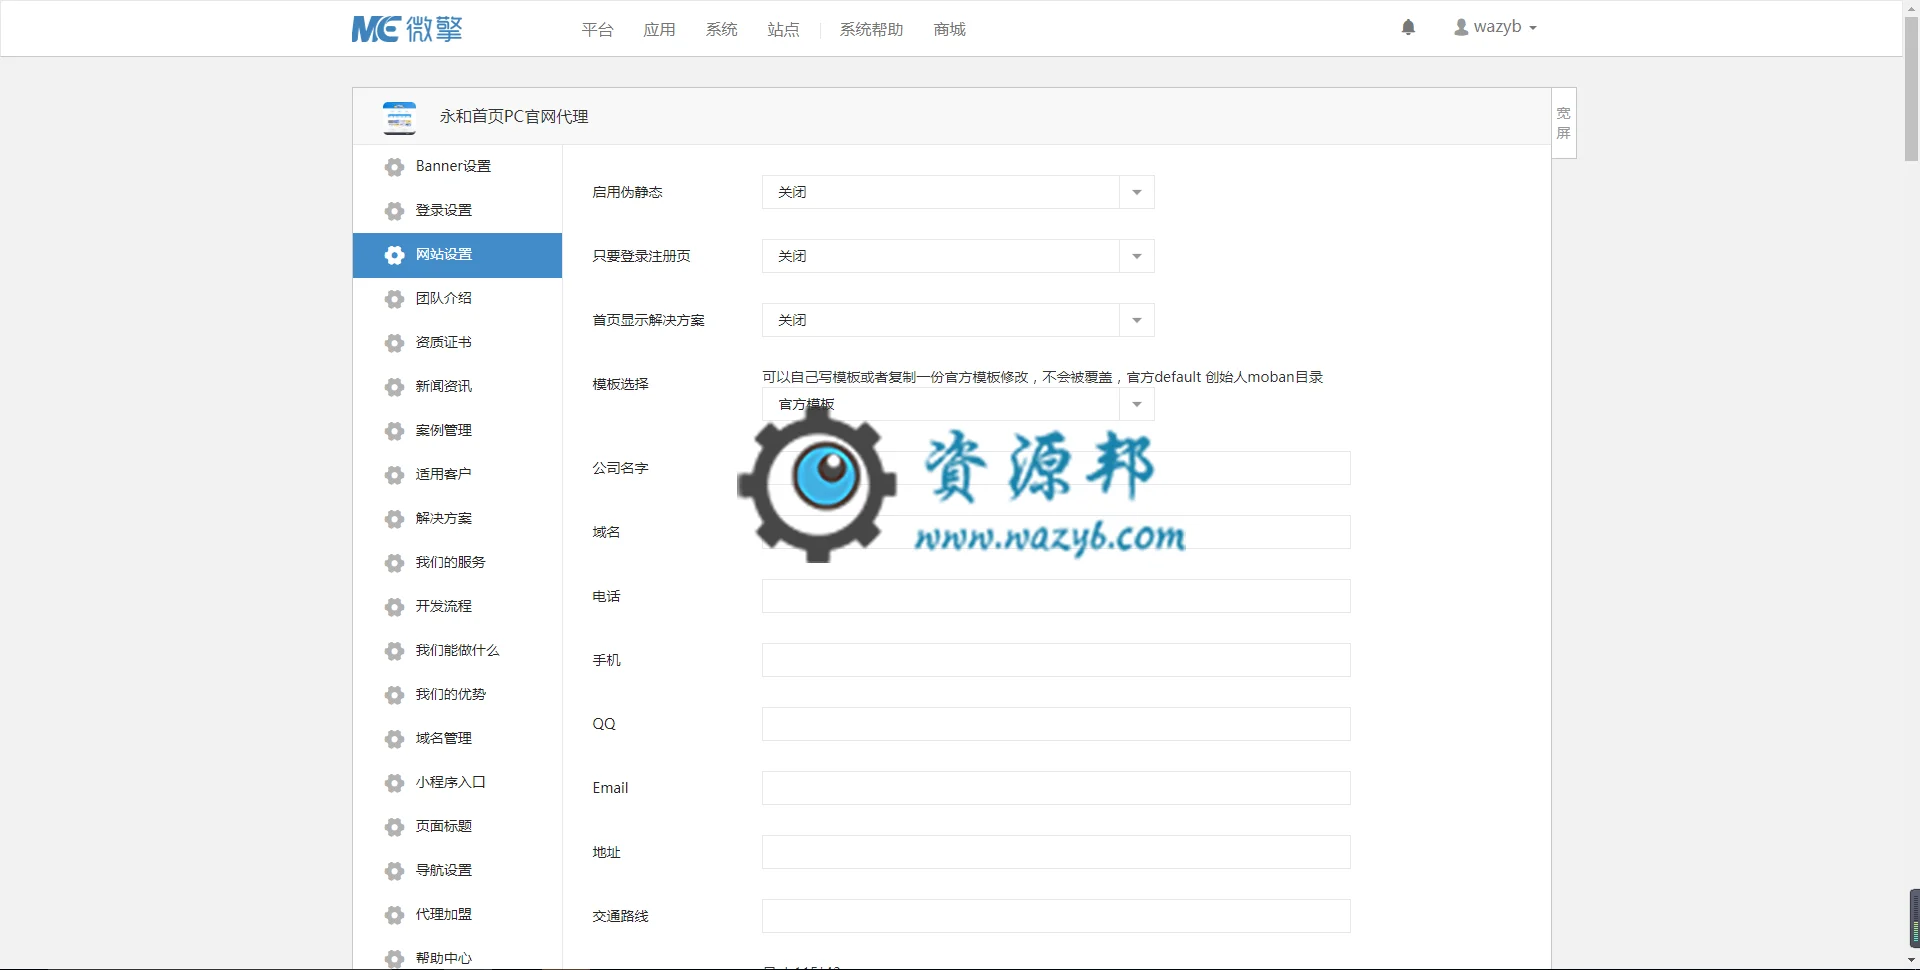
Task: Click the 永和首页PC官网代理 module icon
Action: 400,117
